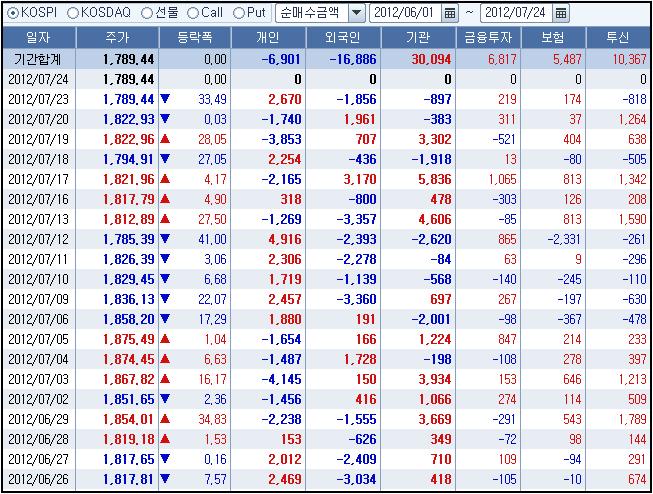Click the 투신 column header
653x494 pixels.
(618, 38)
